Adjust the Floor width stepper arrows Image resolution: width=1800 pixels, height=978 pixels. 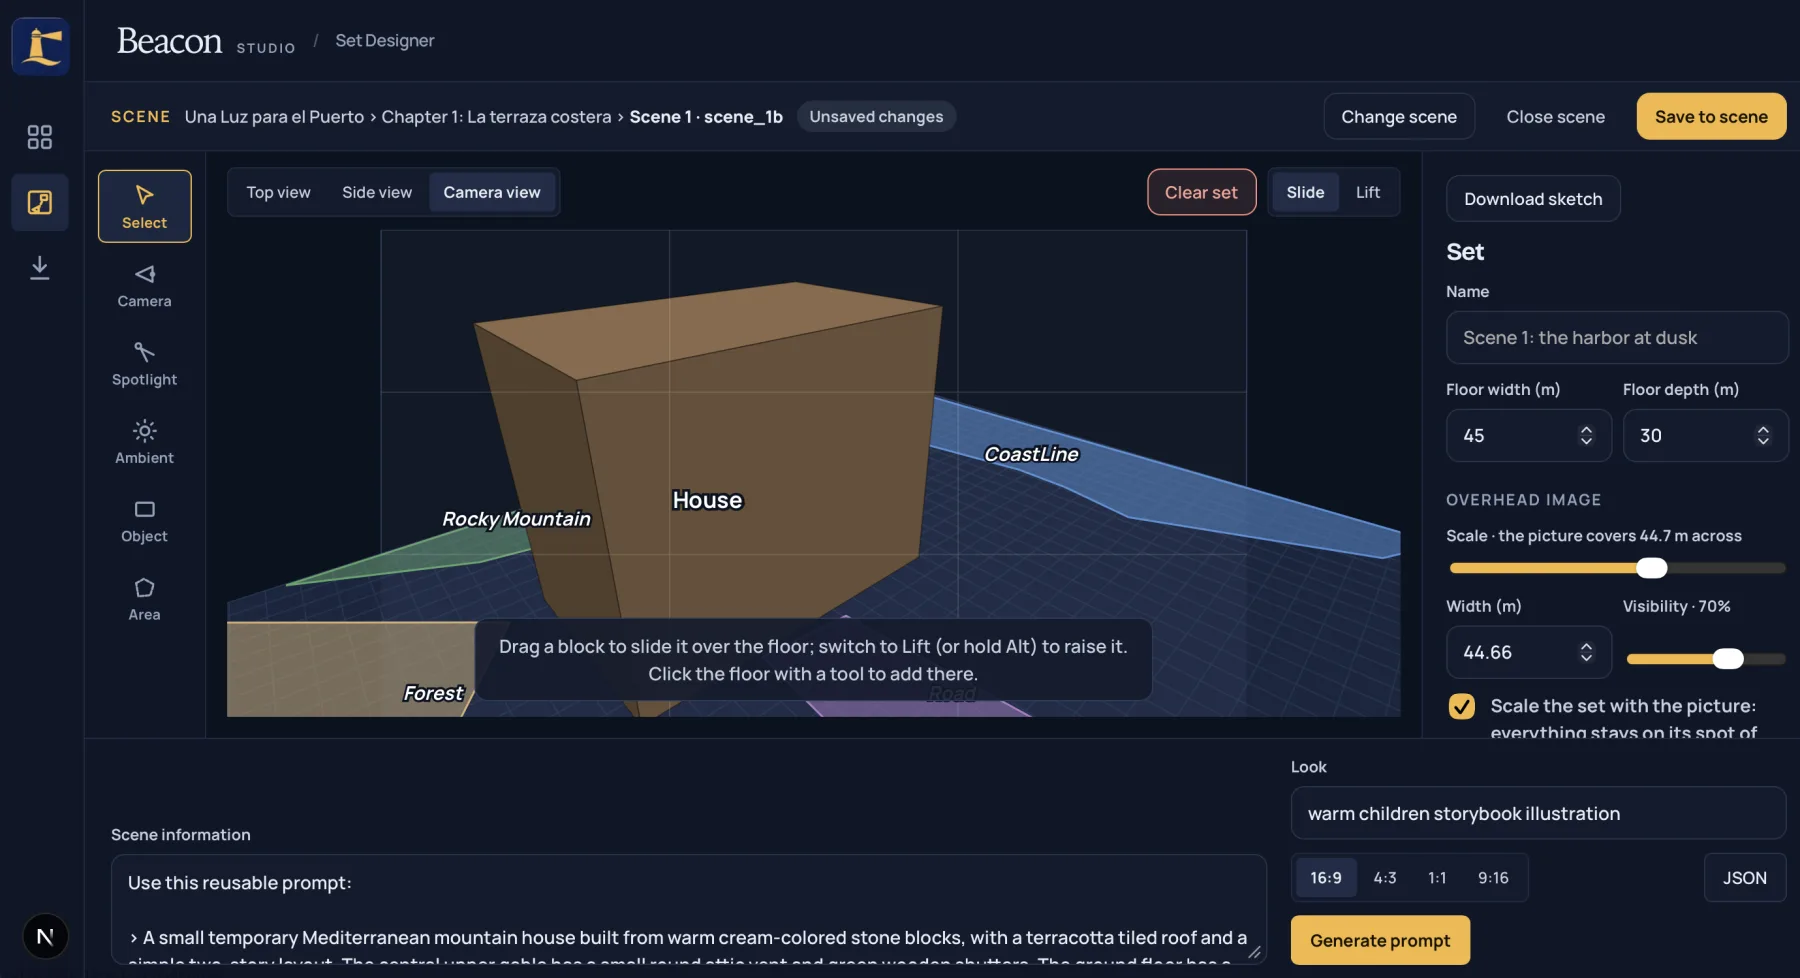coord(1586,435)
